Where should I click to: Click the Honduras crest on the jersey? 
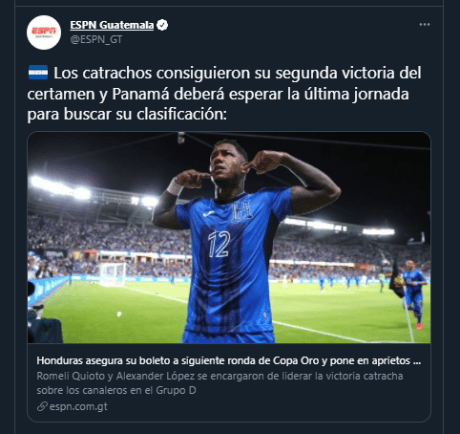(243, 211)
